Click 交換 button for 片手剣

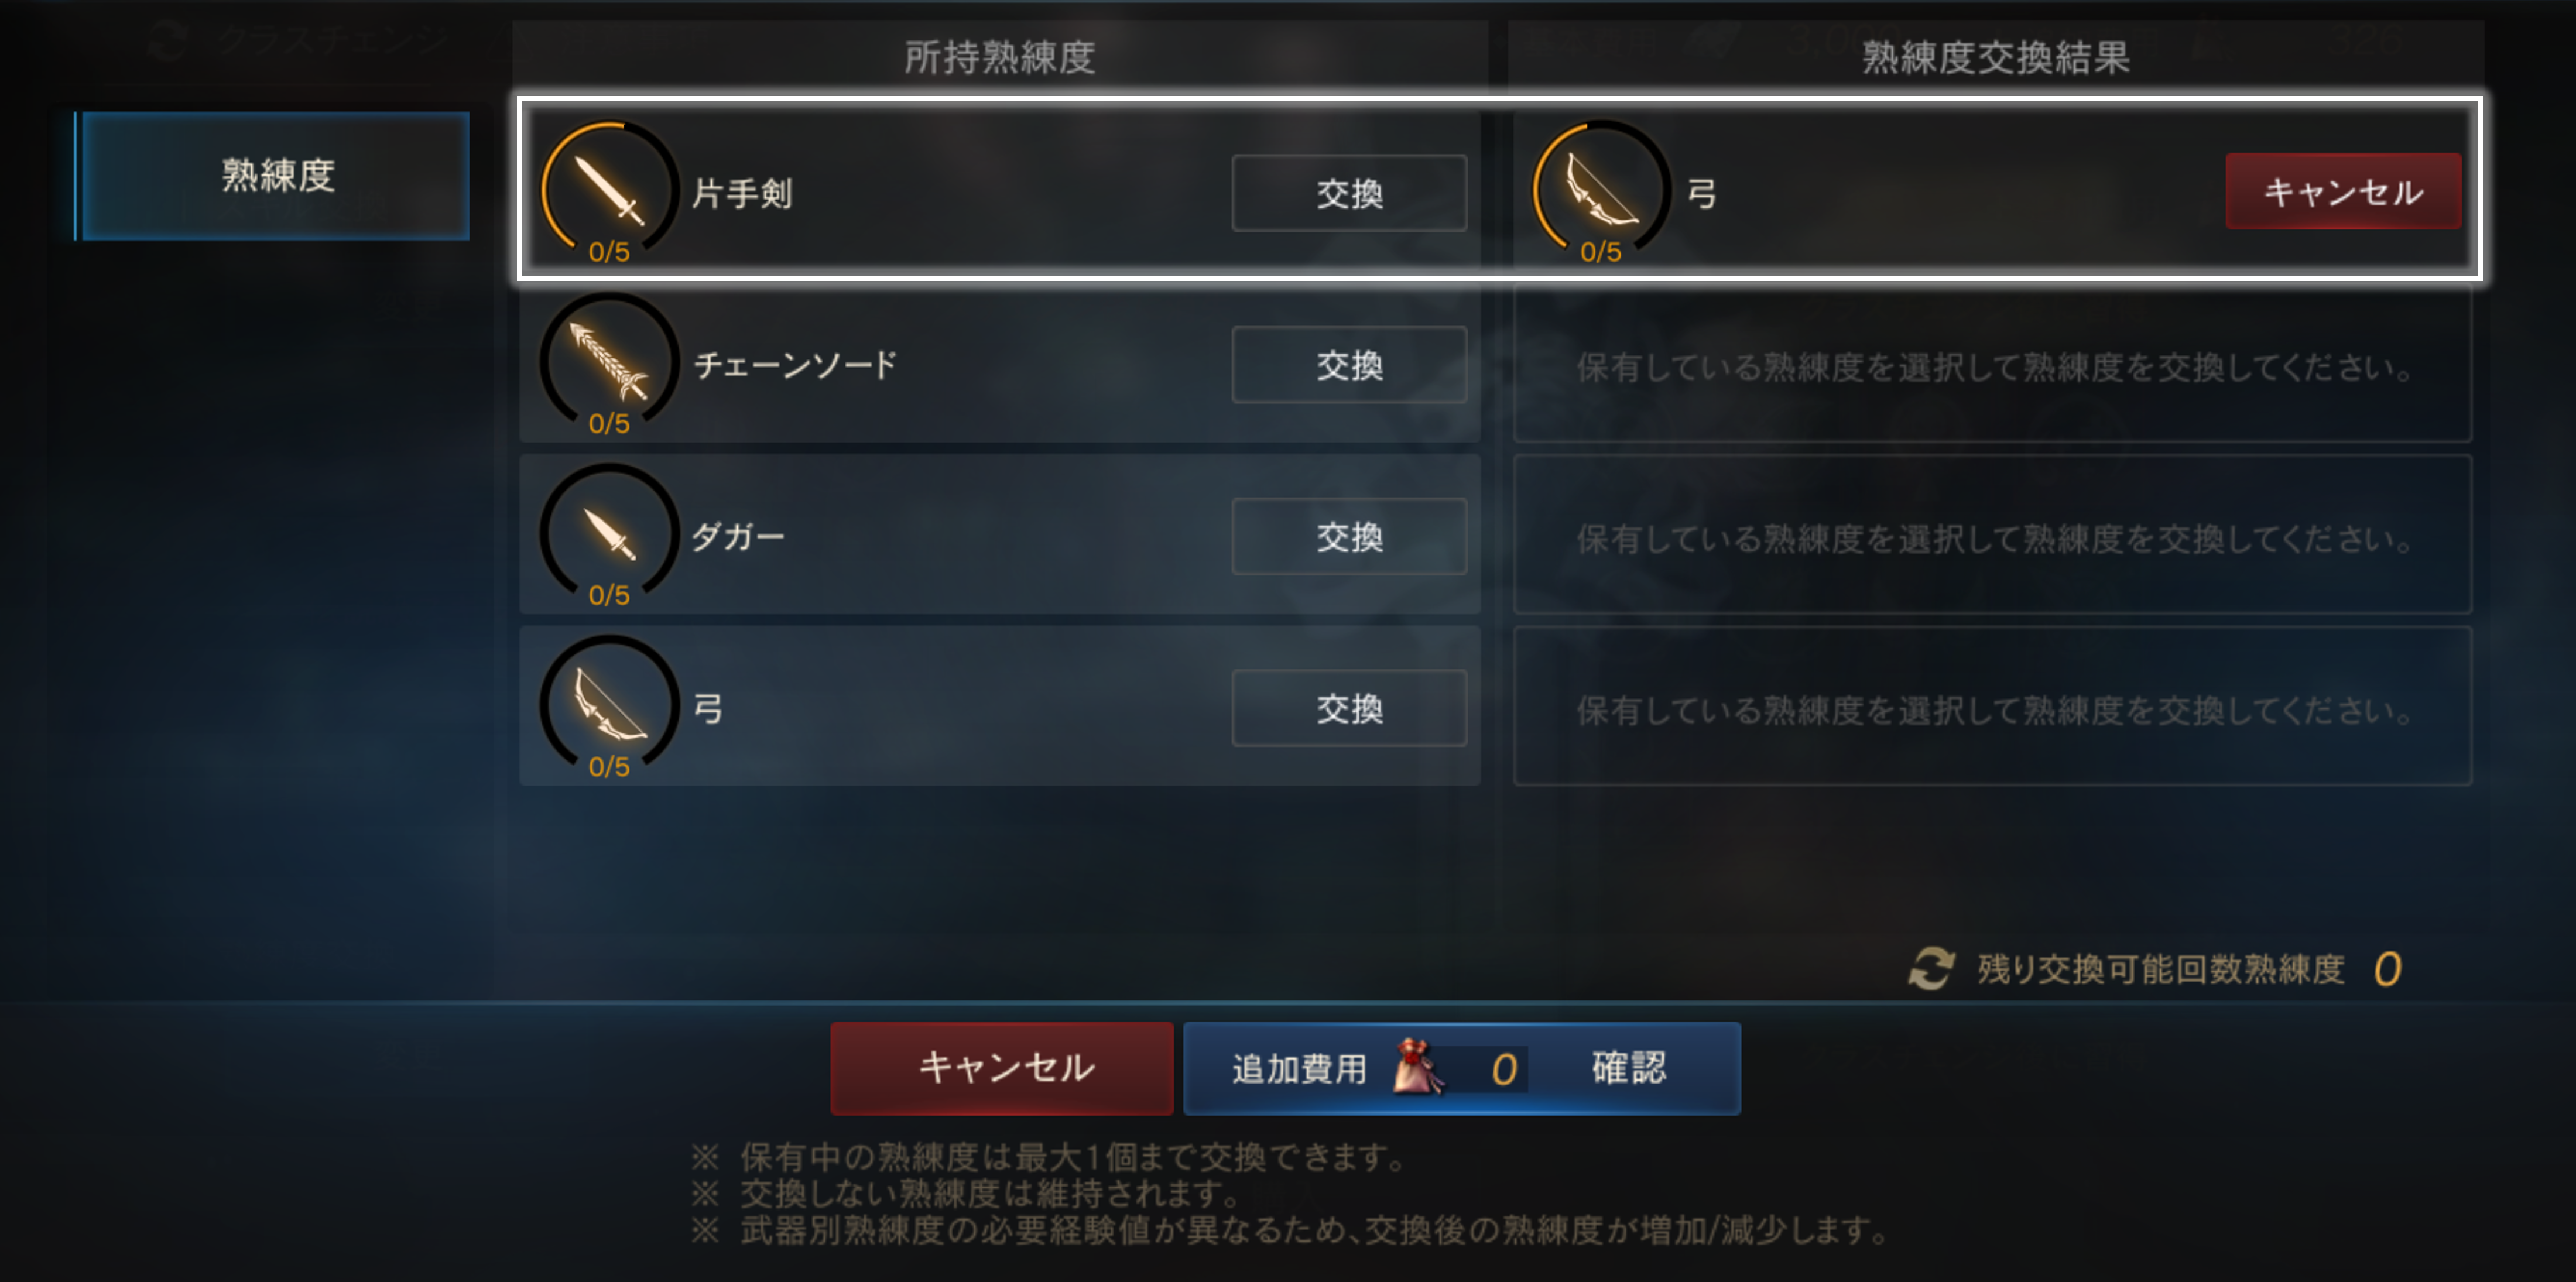1349,193
